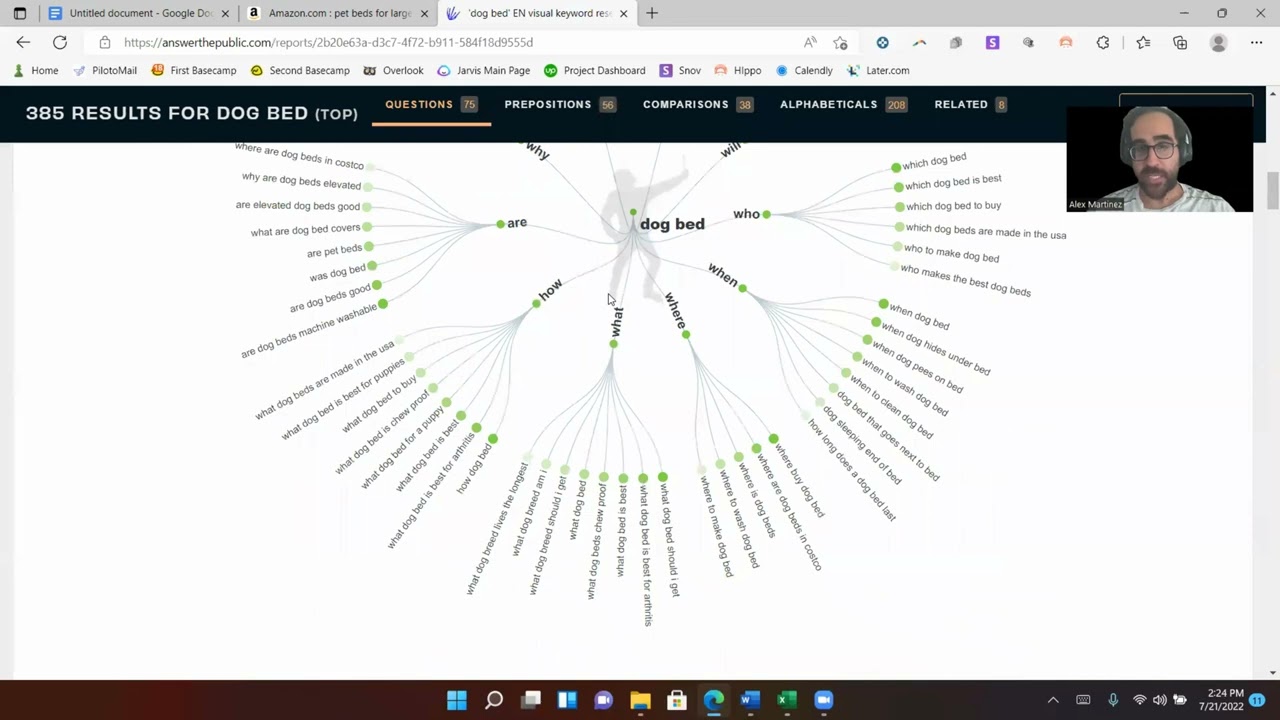The height and width of the screenshot is (720, 1280).
Task: Open the browser profile avatar
Action: pyautogui.click(x=1218, y=42)
